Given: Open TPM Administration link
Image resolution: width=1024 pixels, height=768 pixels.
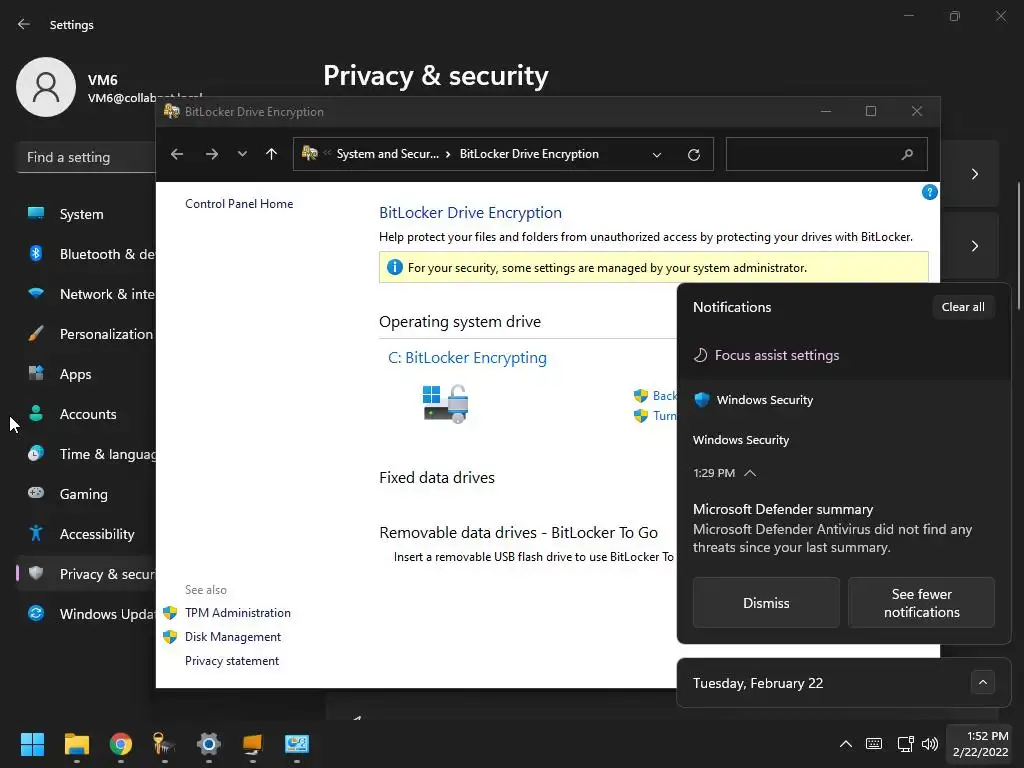Looking at the screenshot, I should pyautogui.click(x=238, y=613).
